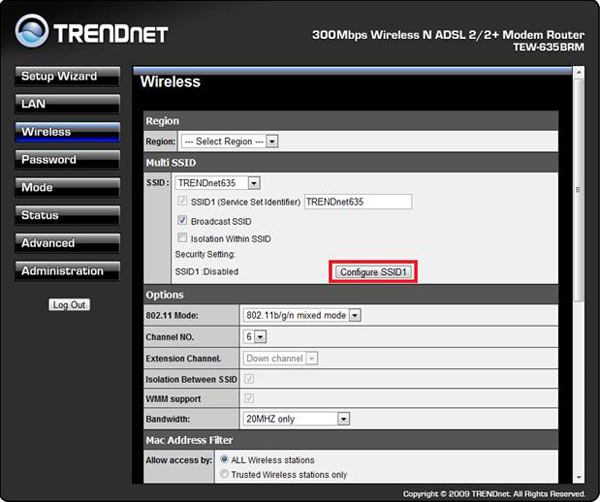
Task: Click the Configure SSID1 button
Action: click(x=373, y=272)
